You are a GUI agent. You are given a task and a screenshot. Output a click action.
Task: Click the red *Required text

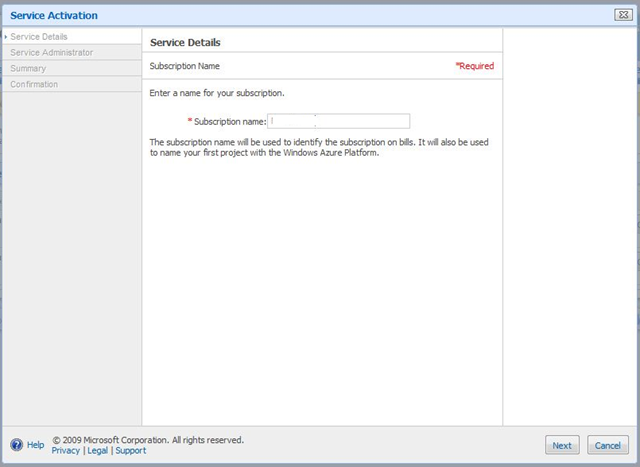pyautogui.click(x=475, y=66)
